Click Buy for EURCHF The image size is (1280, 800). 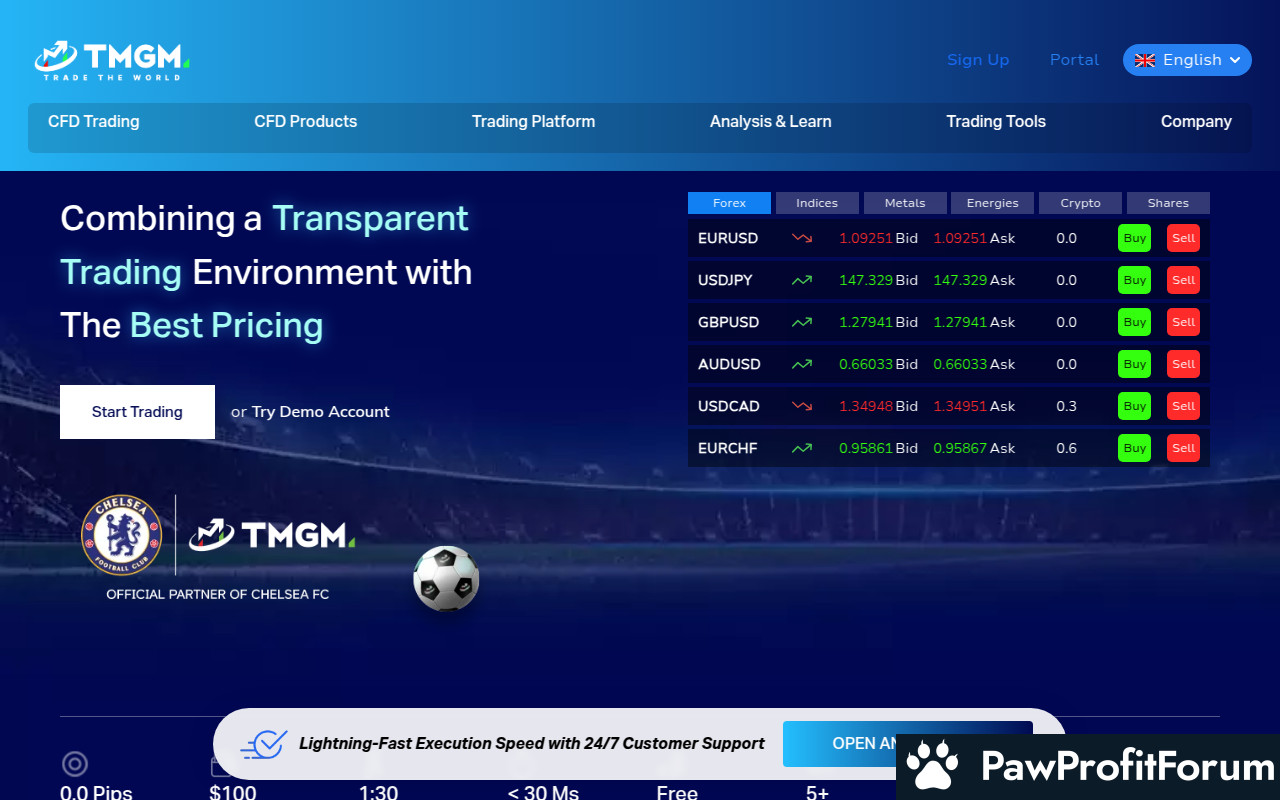pos(1134,448)
